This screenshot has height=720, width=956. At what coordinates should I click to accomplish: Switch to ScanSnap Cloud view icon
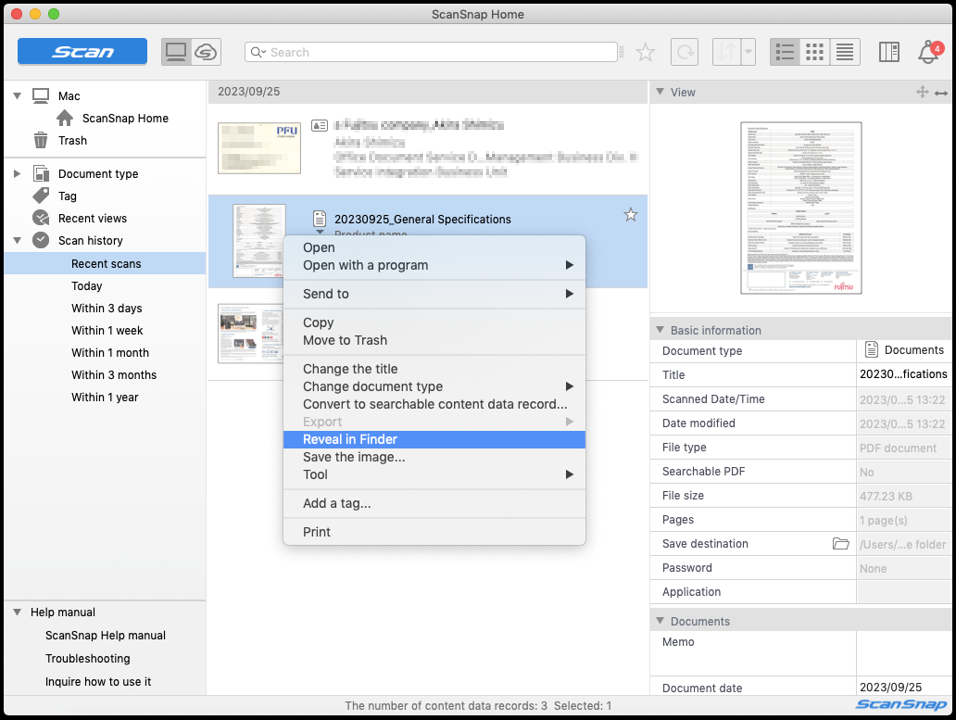206,52
